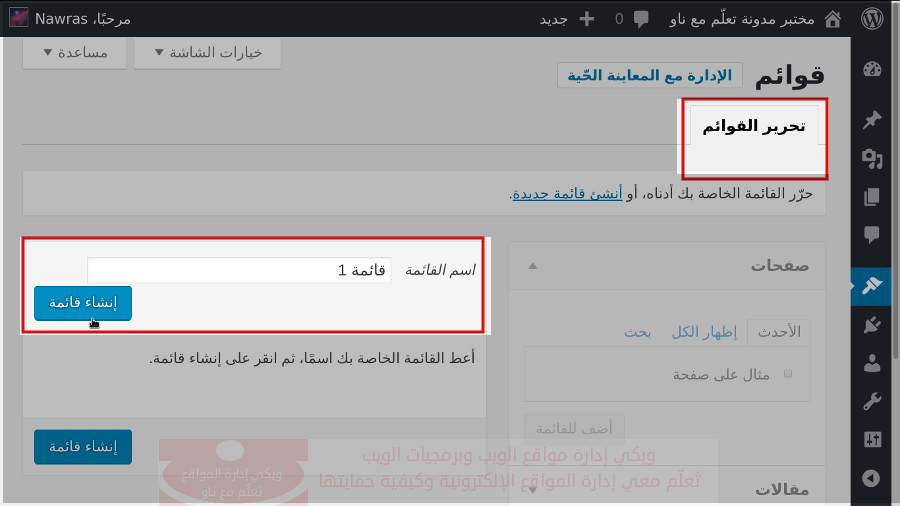
Task: Switch to the 'بحث' search tab
Action: [638, 332]
